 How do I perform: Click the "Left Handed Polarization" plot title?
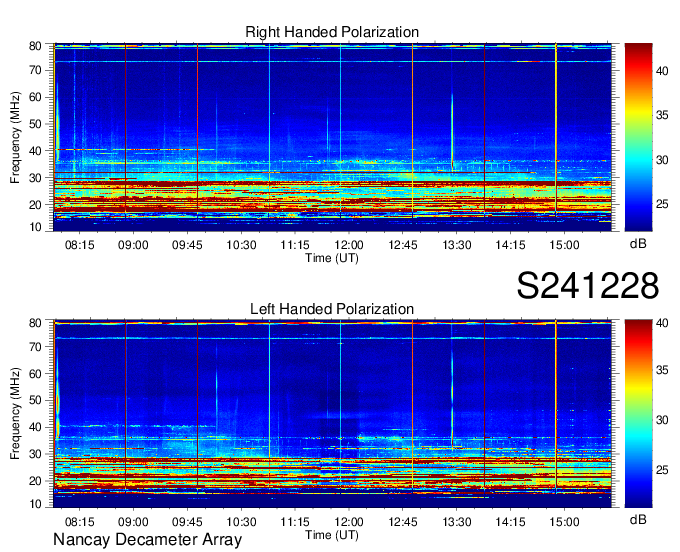332,309
